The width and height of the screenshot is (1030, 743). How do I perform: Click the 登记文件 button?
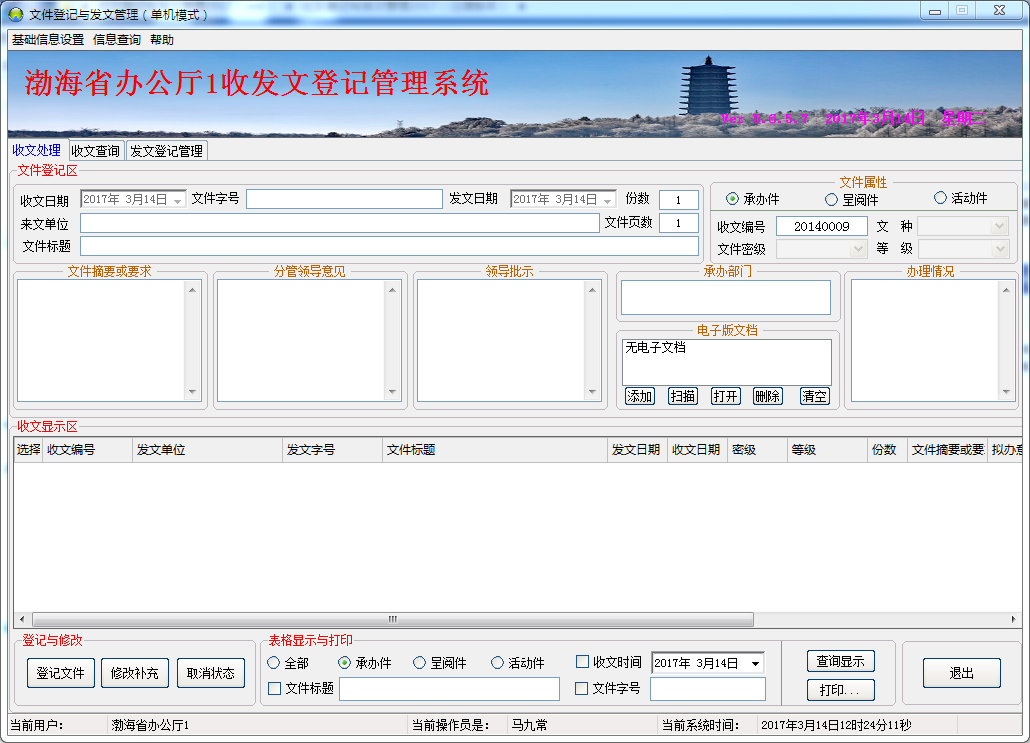pyautogui.click(x=60, y=673)
